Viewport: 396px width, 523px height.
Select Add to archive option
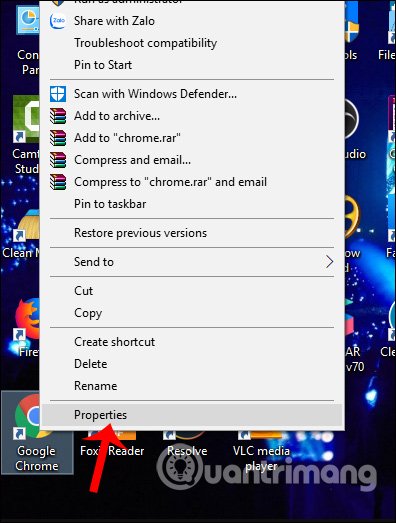click(192, 116)
